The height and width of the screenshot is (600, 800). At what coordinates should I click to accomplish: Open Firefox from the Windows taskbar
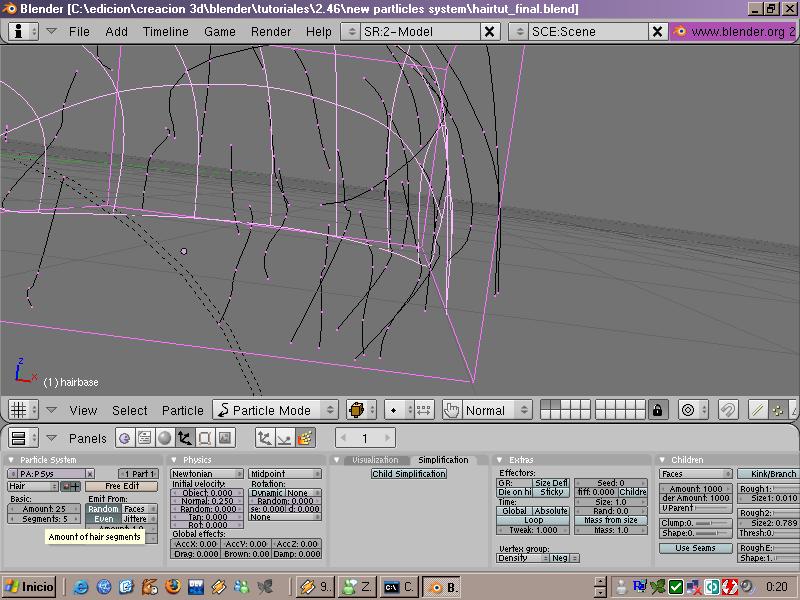(172, 587)
